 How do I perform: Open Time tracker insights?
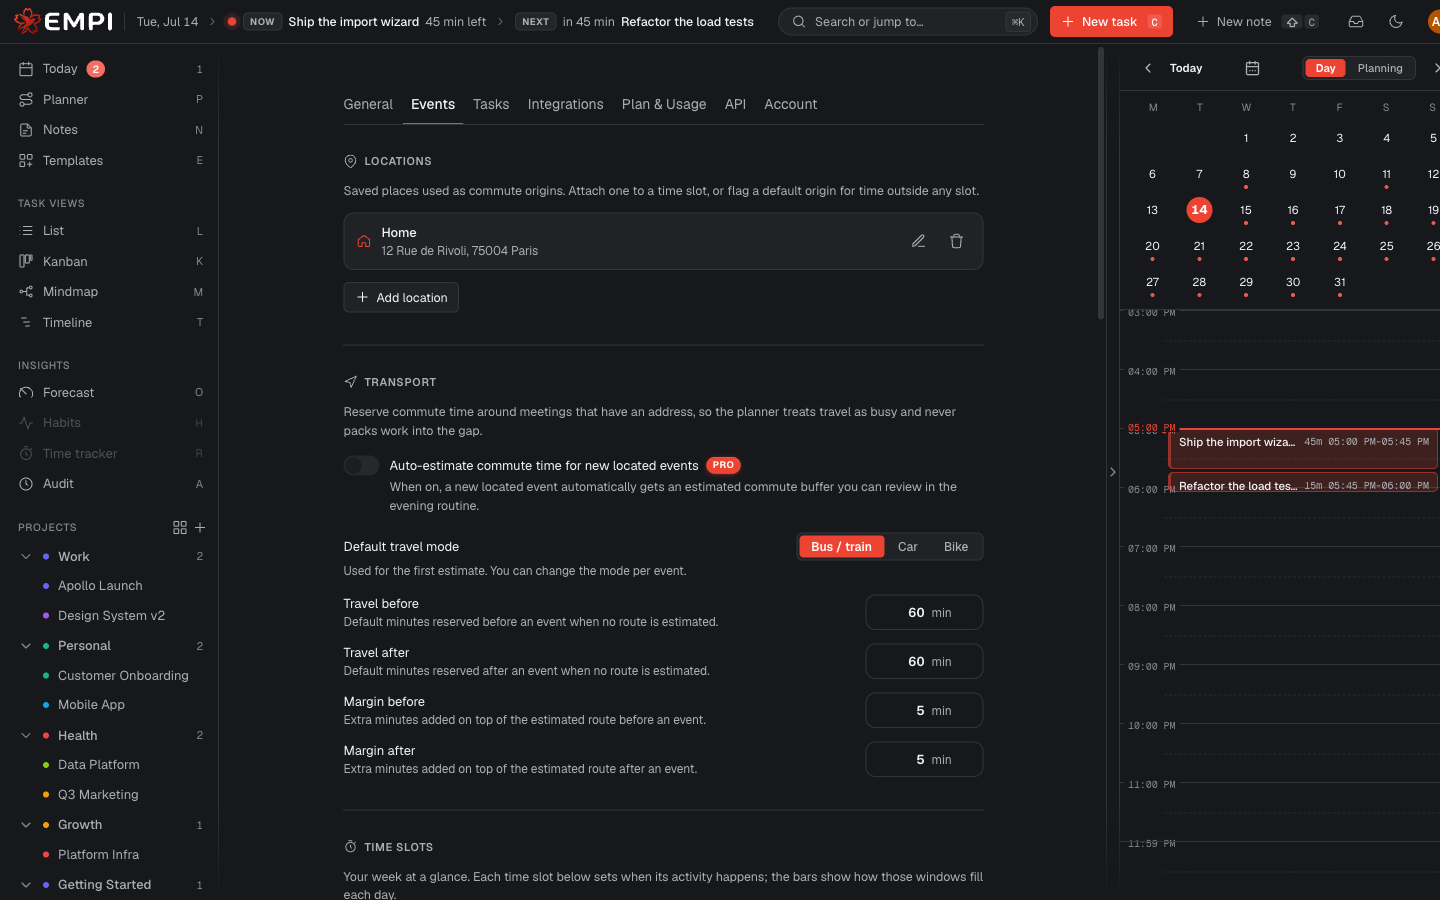[110, 453]
